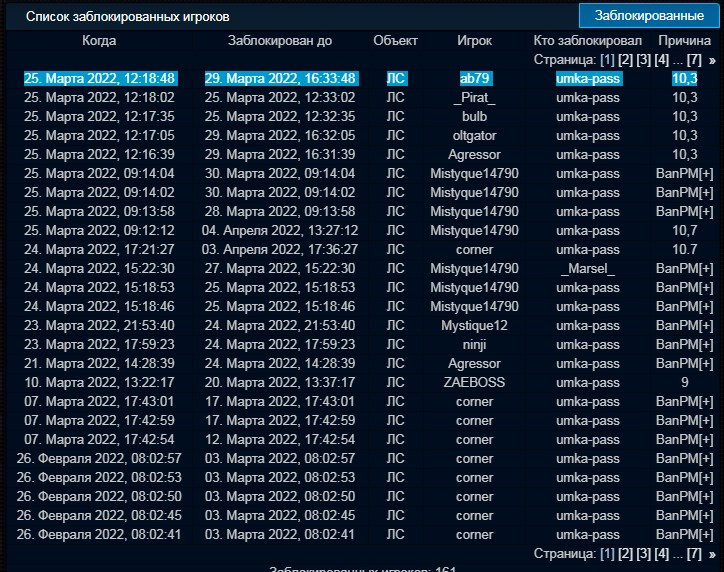Viewport: 724px width, 572px height.
Task: Click reason 9 in ZAEBOSS row
Action: (685, 382)
